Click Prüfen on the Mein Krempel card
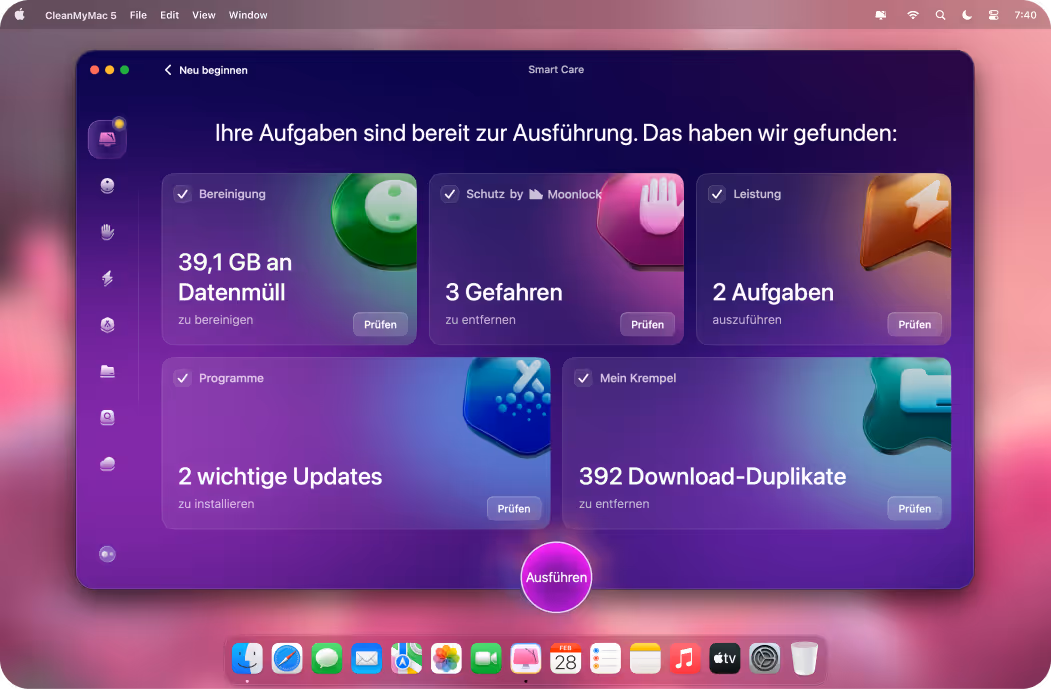Image resolution: width=1051 pixels, height=689 pixels. tap(915, 509)
